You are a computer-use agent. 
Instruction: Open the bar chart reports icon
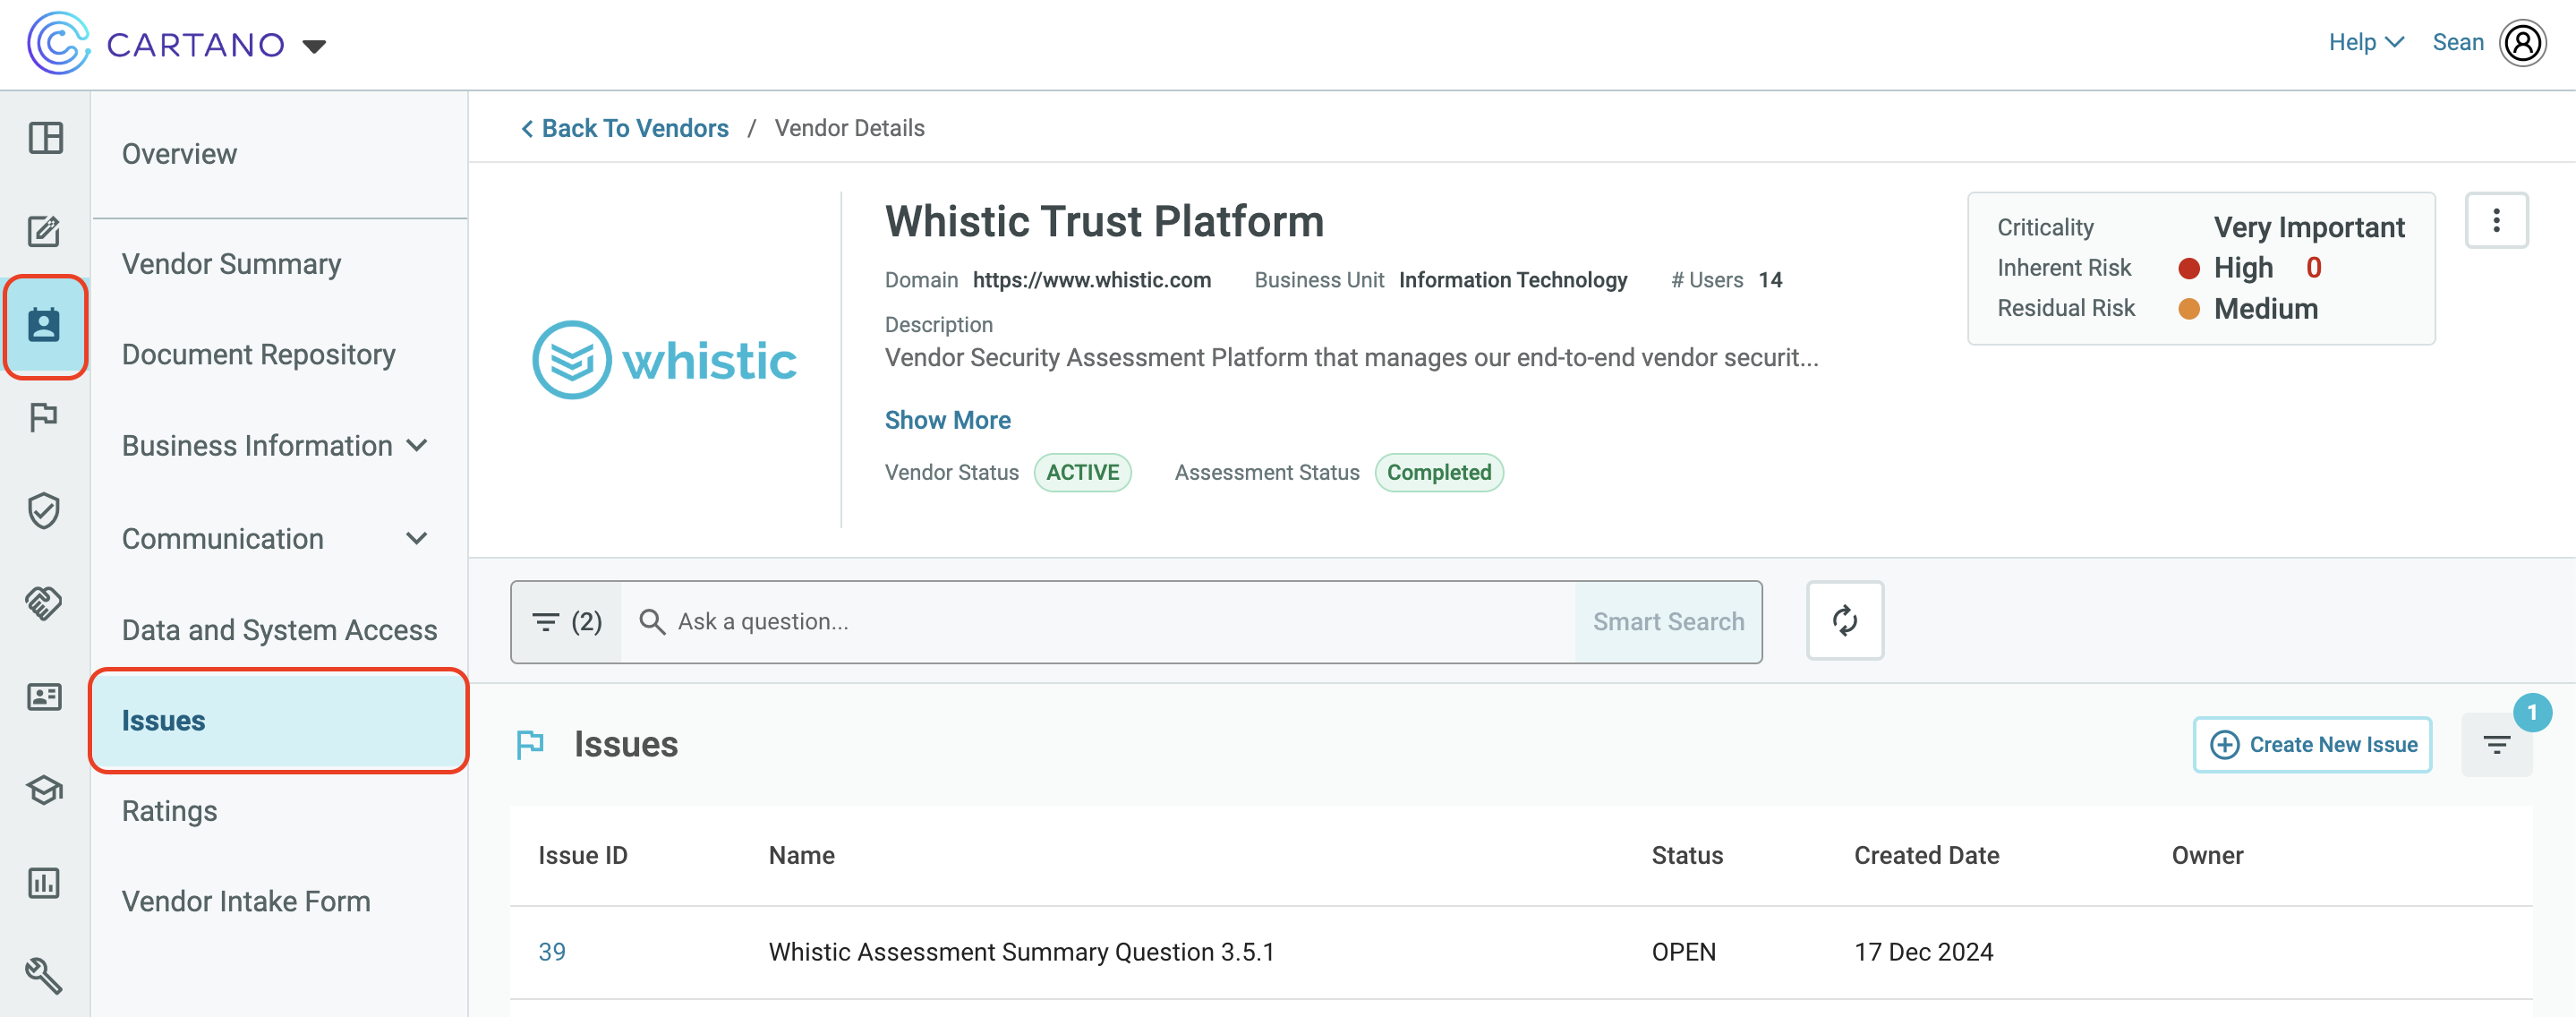click(x=45, y=883)
